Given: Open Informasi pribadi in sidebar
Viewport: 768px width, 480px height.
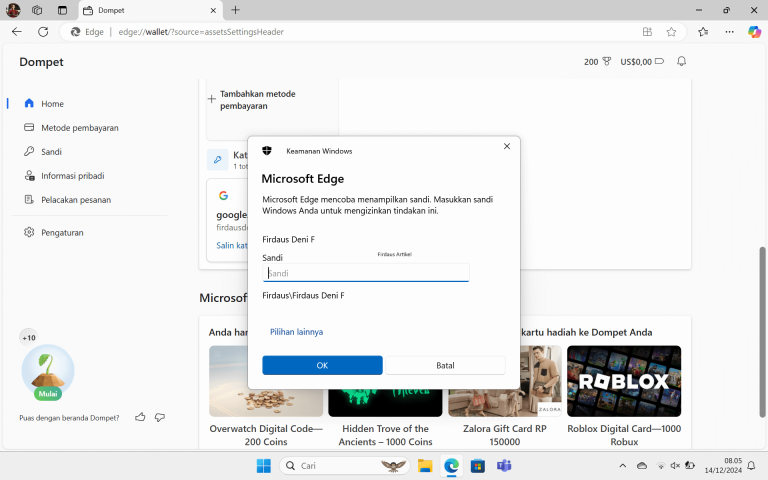Looking at the screenshot, I should 64,175.
